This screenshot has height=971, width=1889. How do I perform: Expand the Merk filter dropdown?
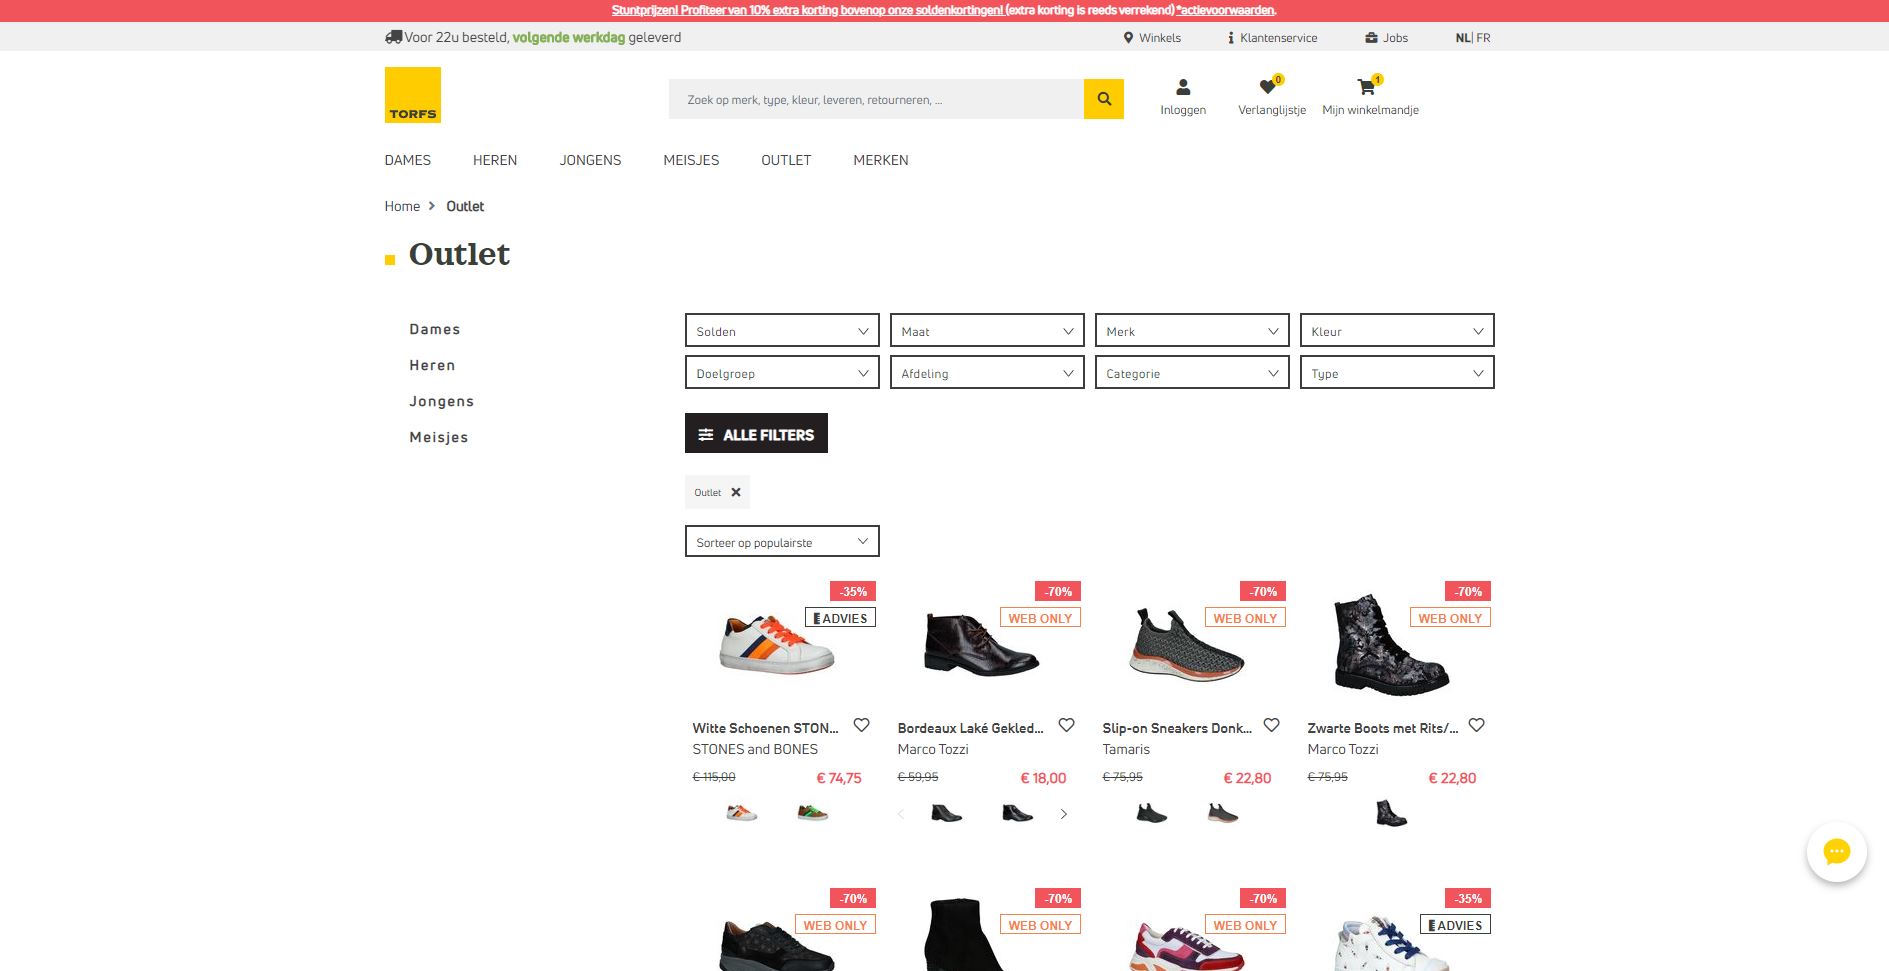click(x=1192, y=331)
